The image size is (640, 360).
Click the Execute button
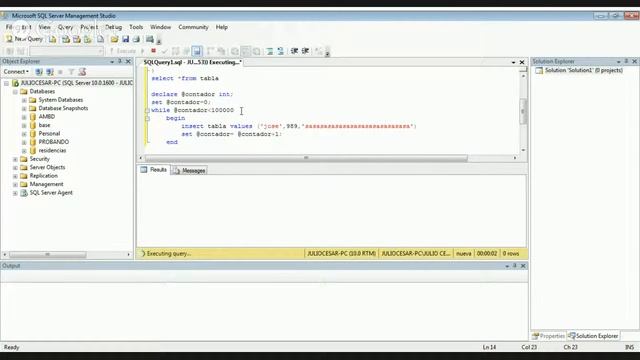122,51
